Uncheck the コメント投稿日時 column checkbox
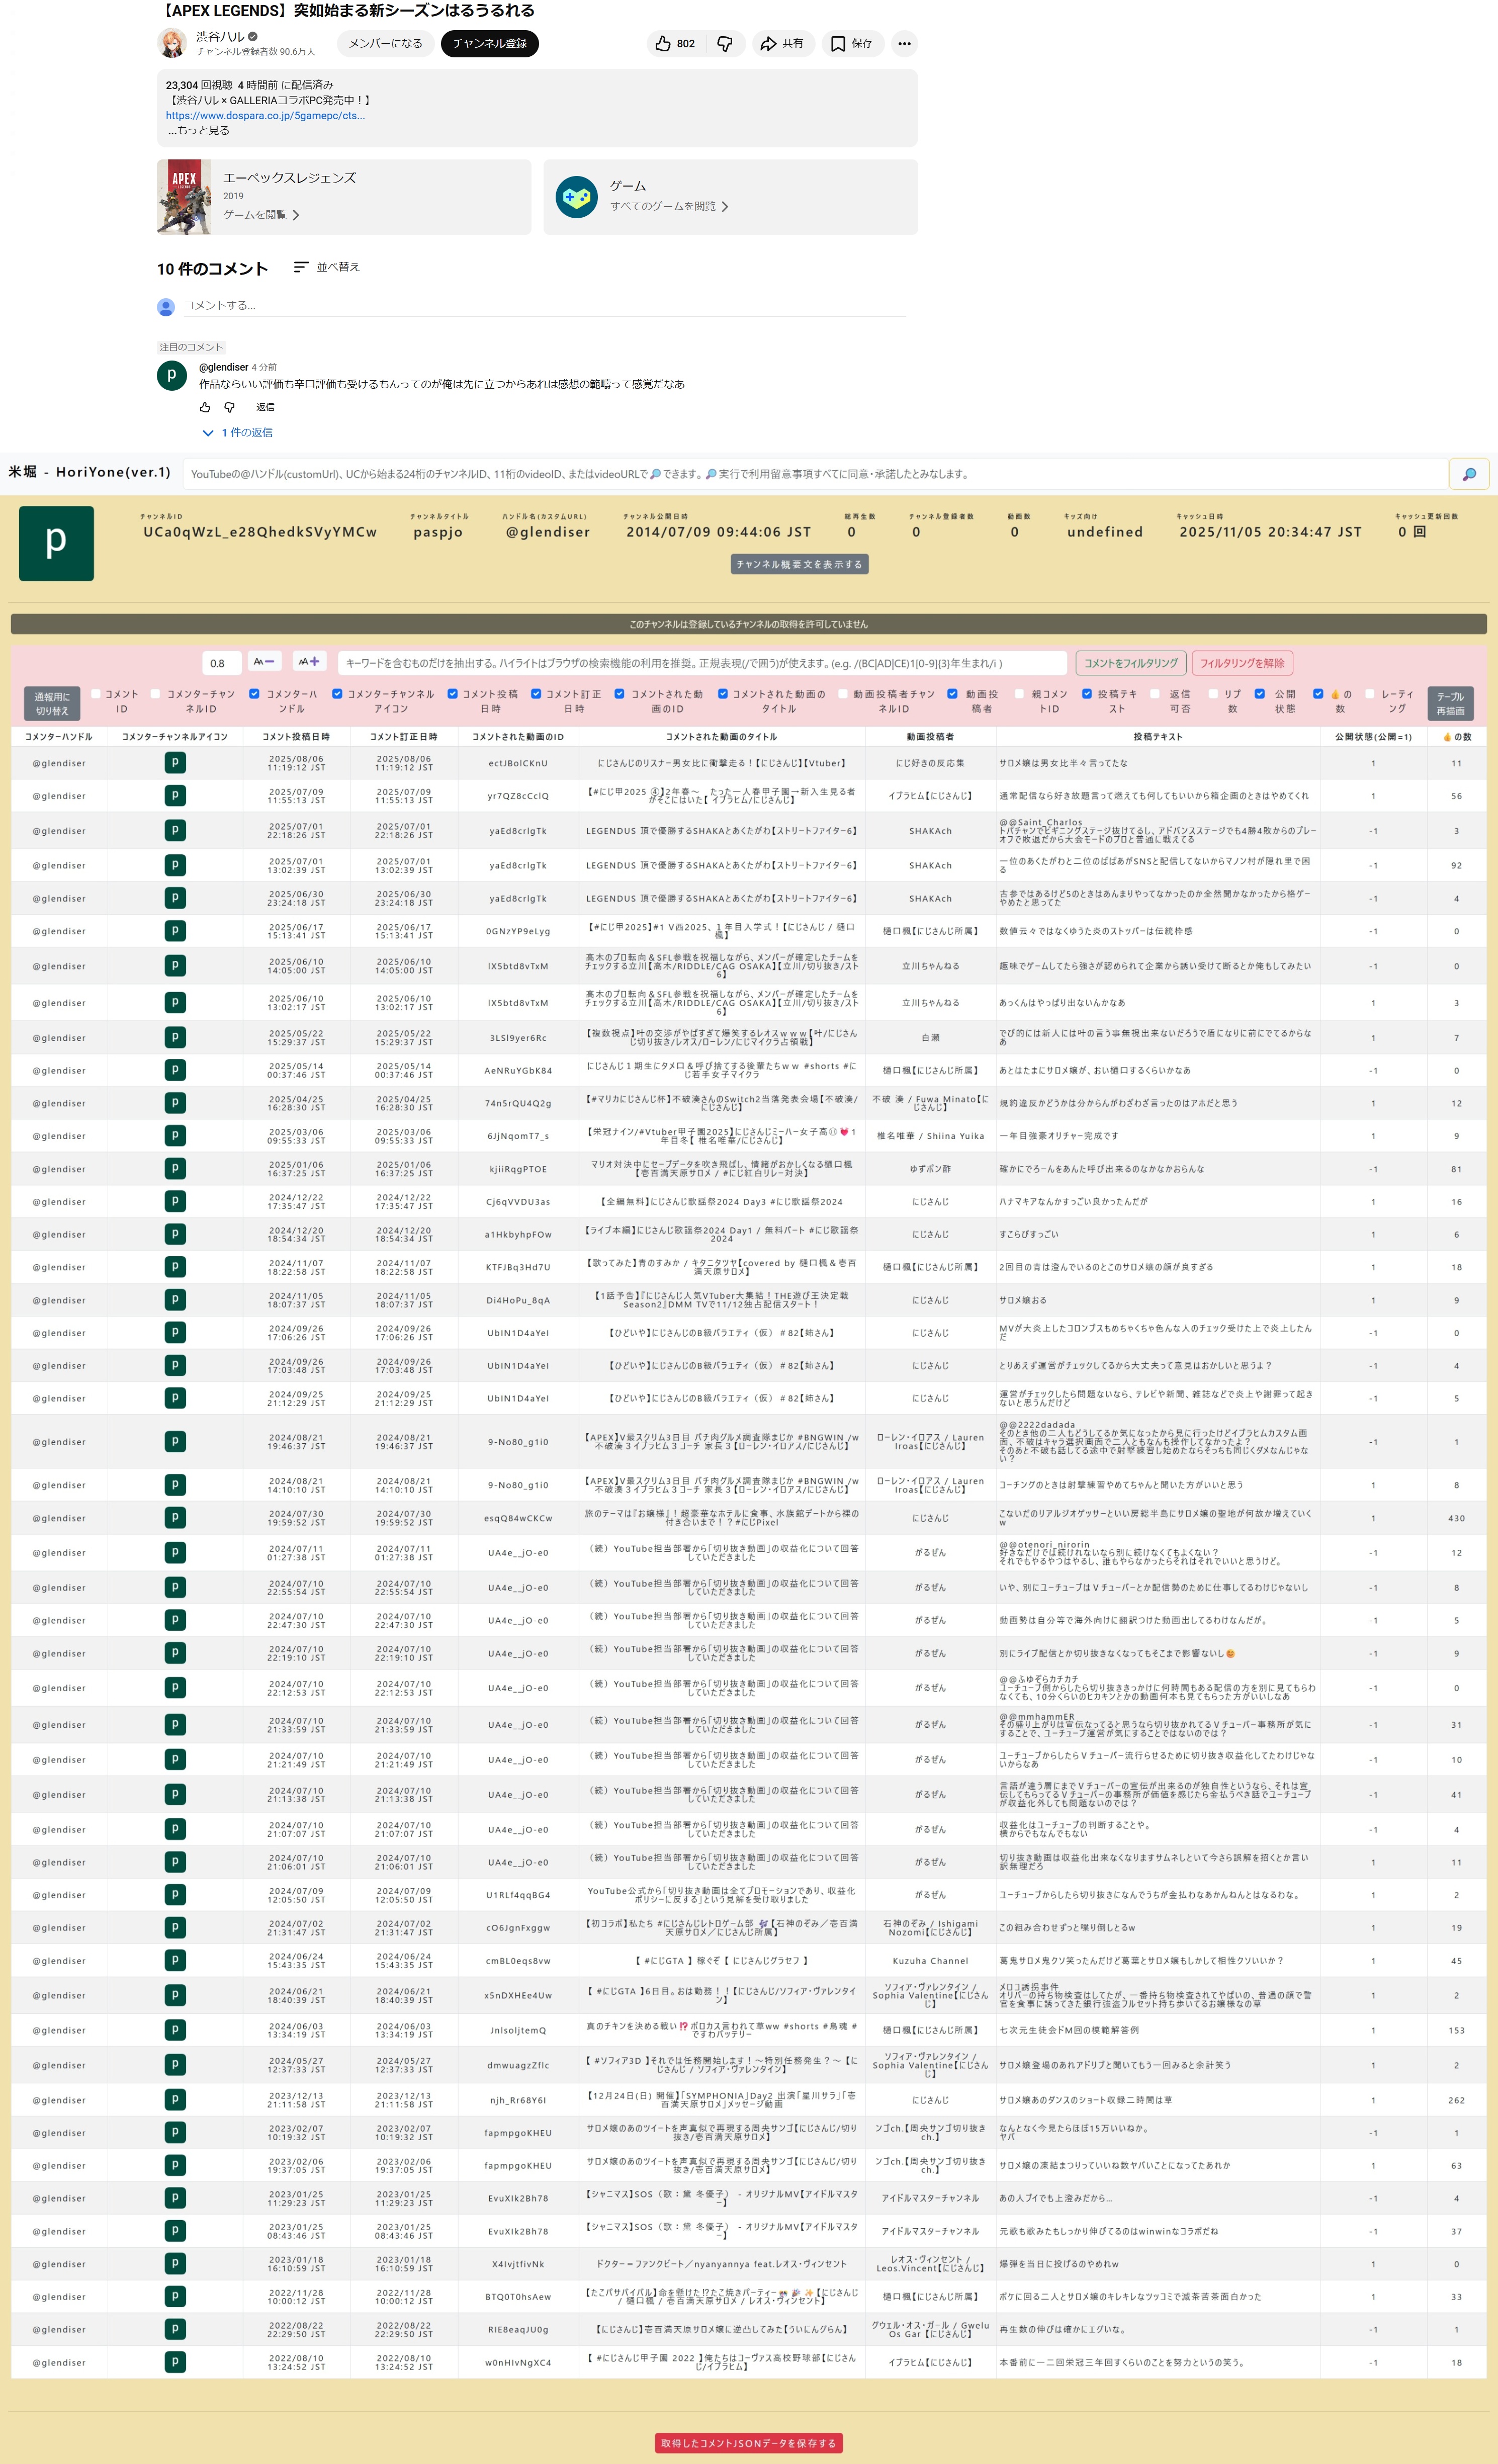 [x=453, y=693]
